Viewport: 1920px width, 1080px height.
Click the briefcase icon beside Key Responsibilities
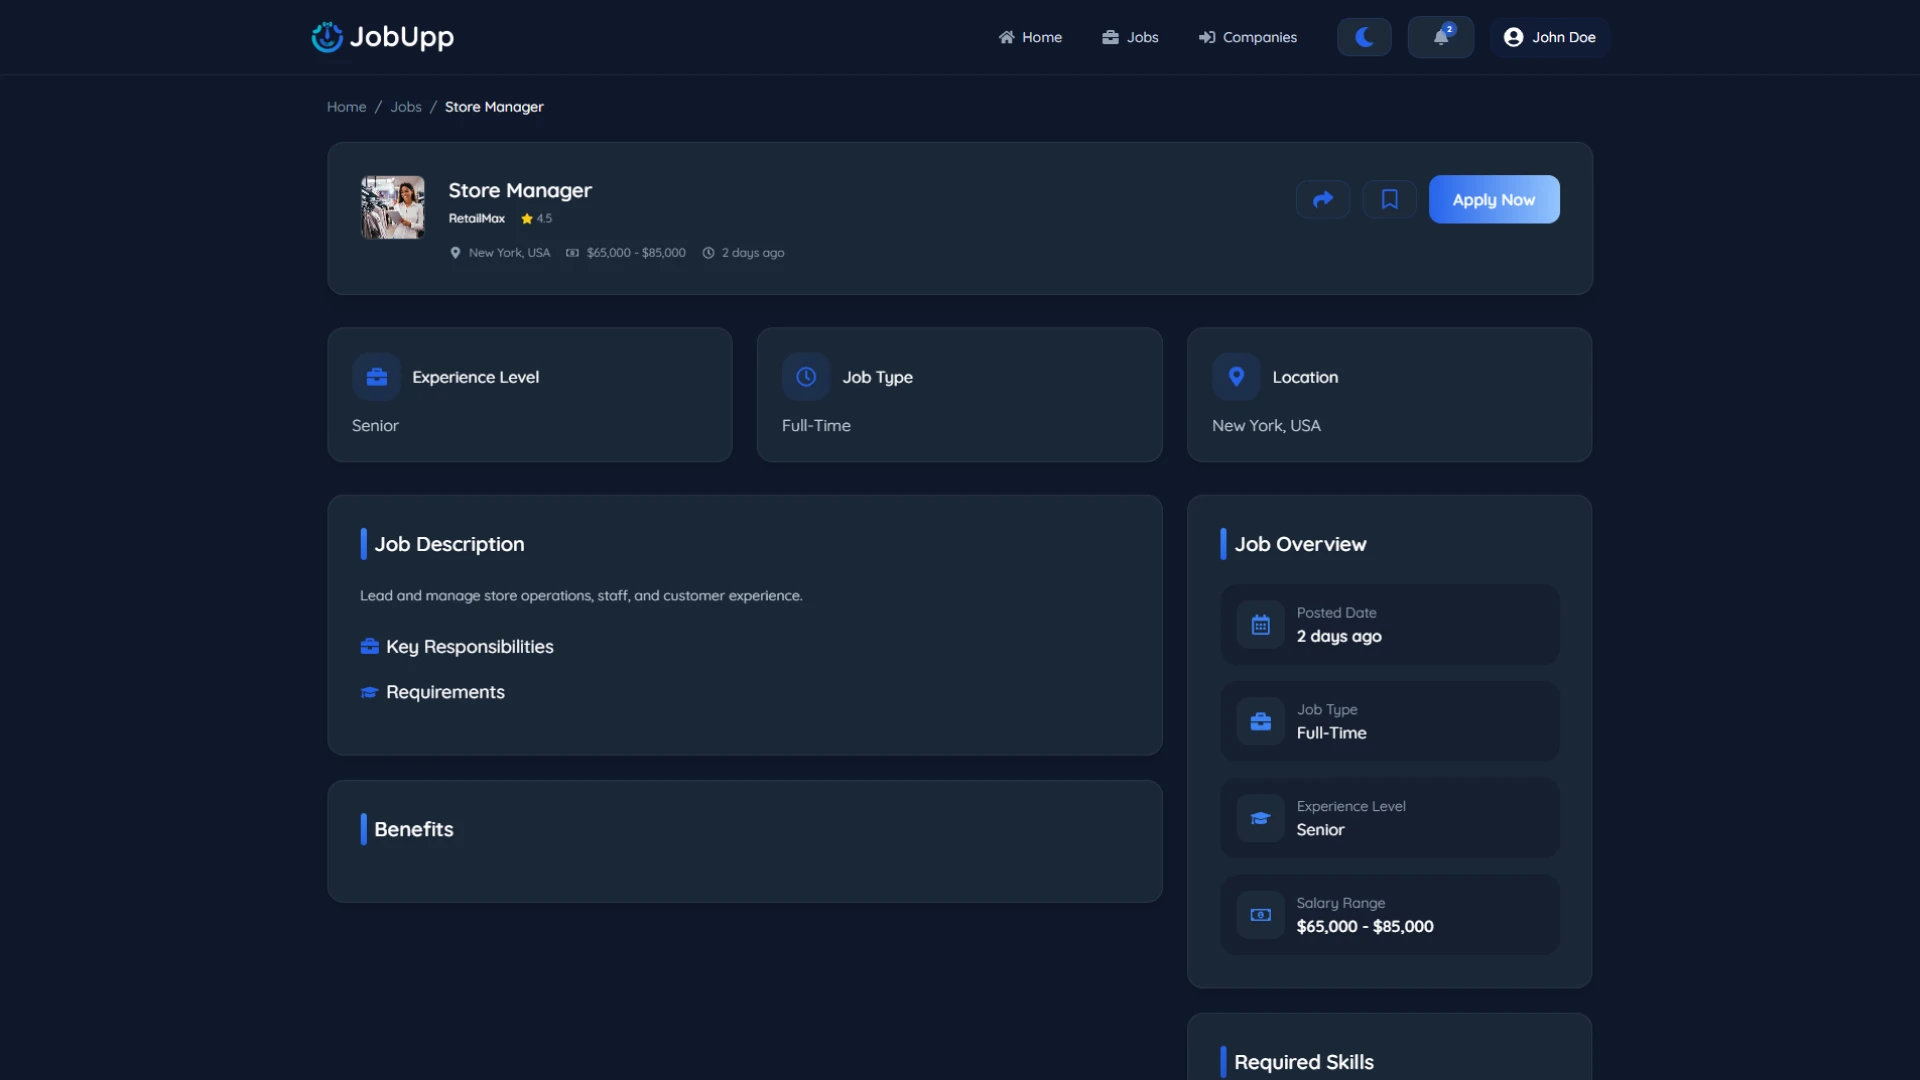pyautogui.click(x=369, y=647)
